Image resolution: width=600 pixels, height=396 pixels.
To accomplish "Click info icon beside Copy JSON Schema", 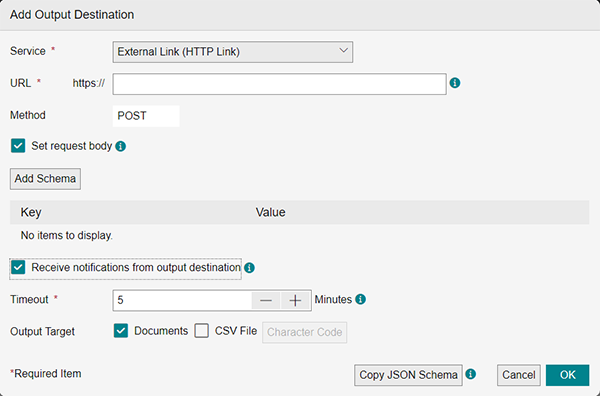I will [x=471, y=374].
